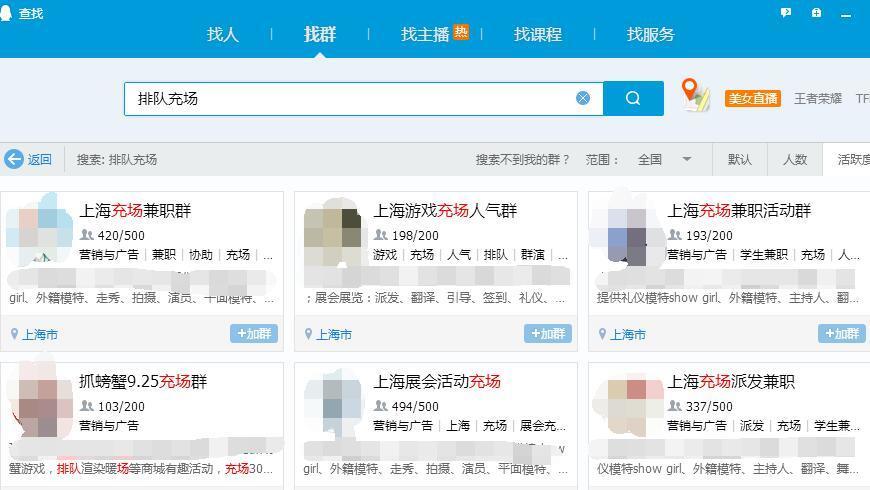The height and width of the screenshot is (490, 870).
Task: Click the 王者荣耀 suggestion link
Action: [x=818, y=98]
